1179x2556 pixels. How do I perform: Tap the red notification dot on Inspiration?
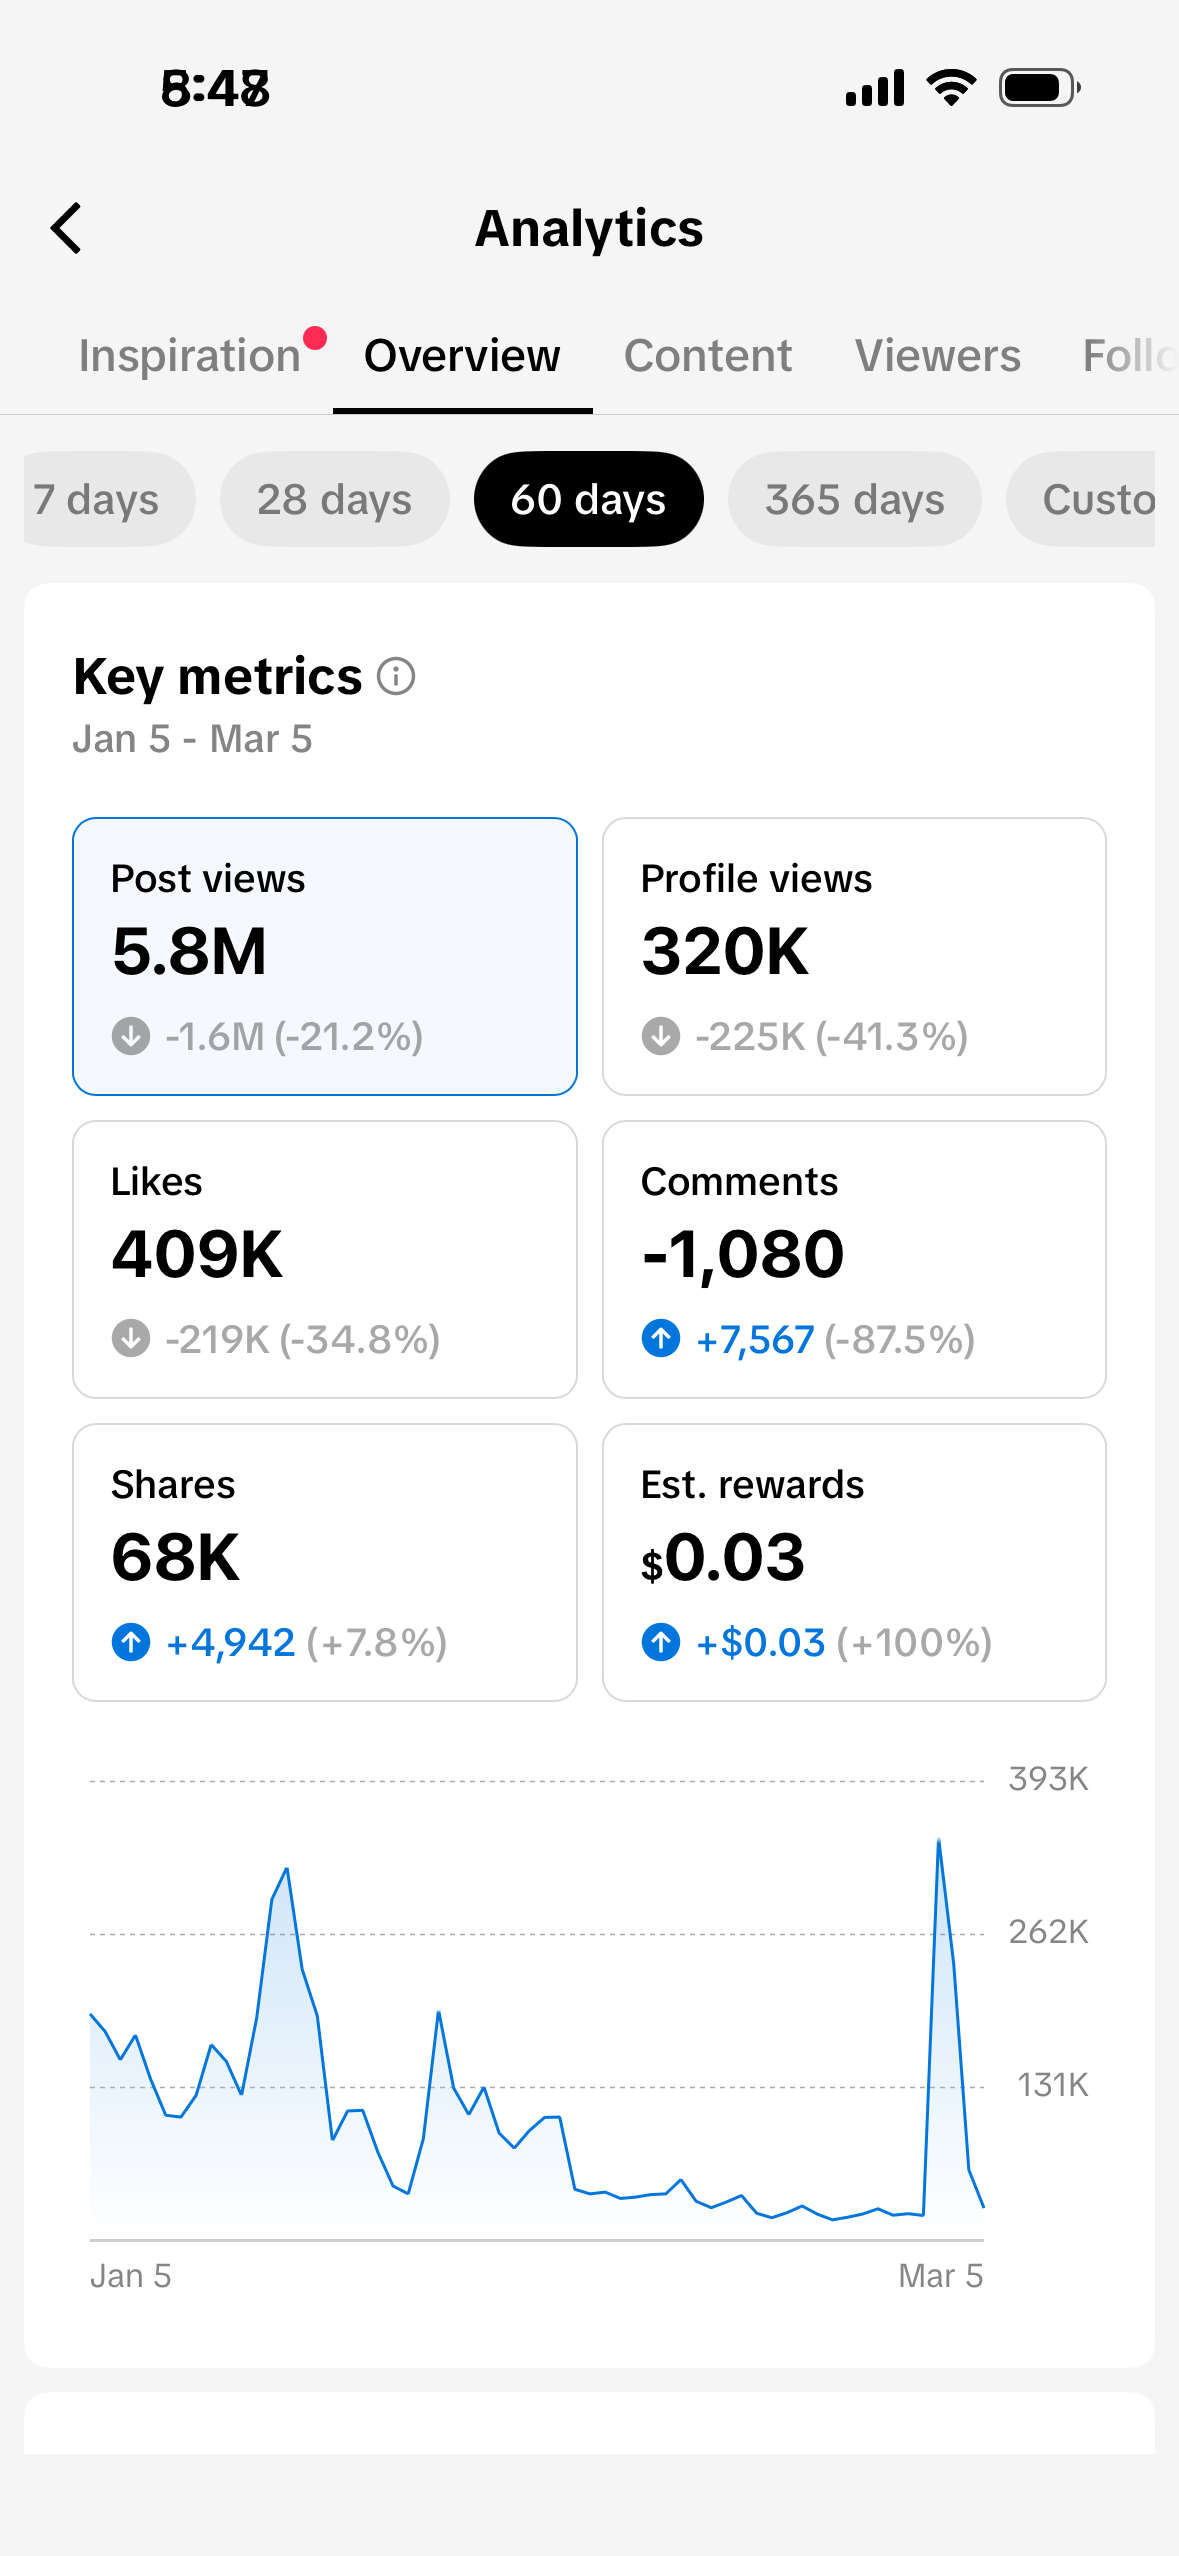[315, 338]
